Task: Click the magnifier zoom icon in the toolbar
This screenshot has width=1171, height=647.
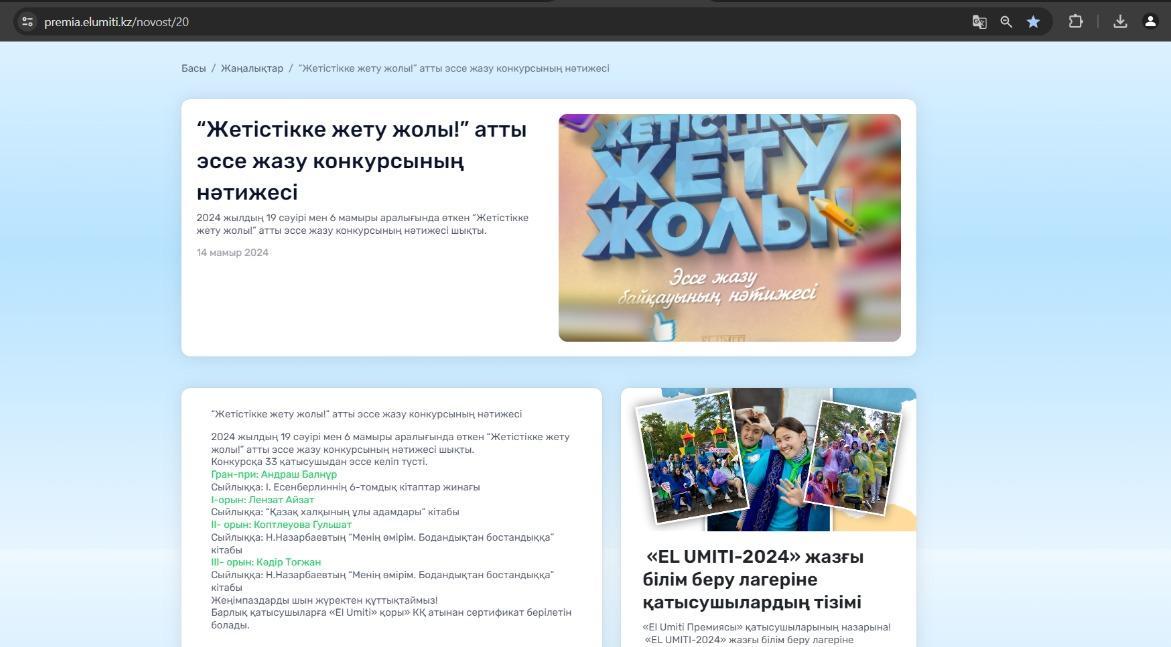Action: pos(1006,20)
